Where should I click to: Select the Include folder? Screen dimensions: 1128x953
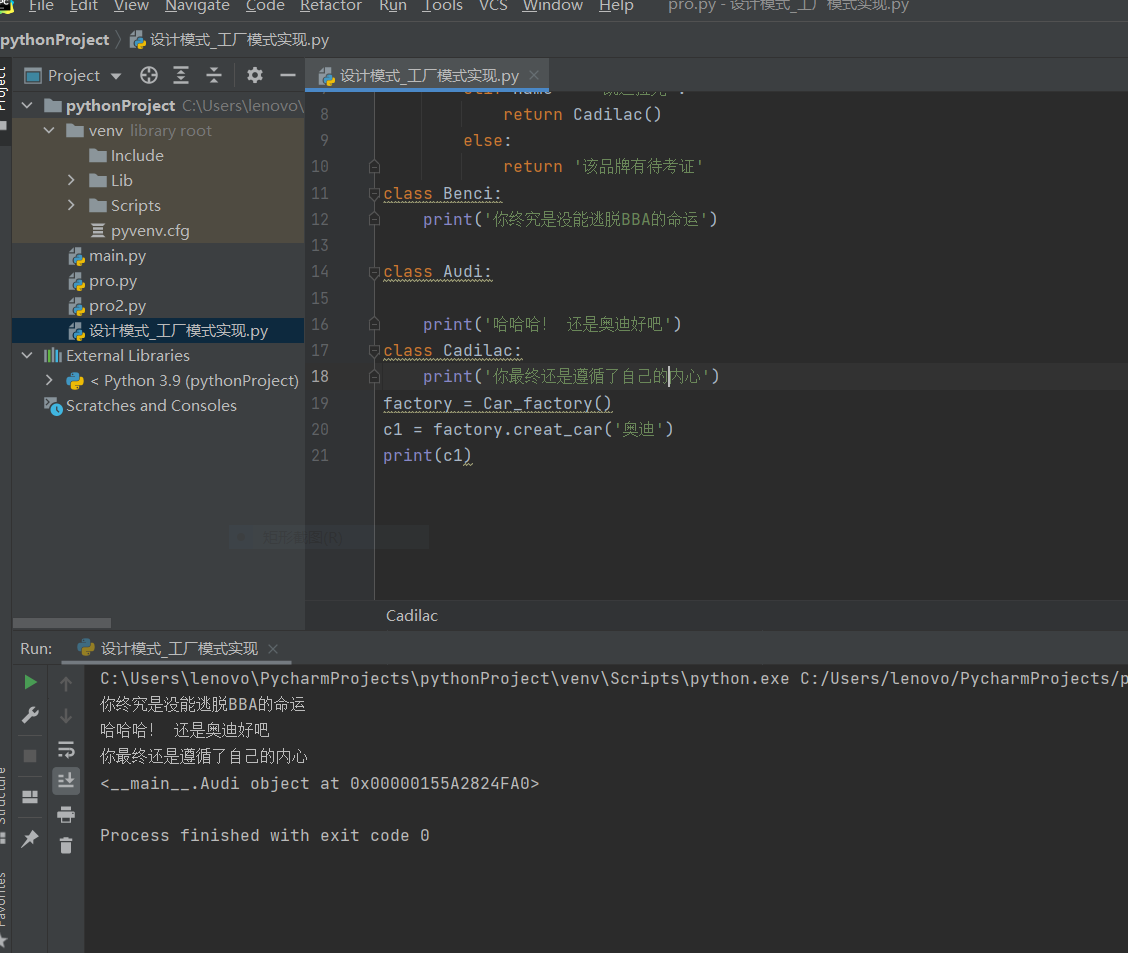126,155
